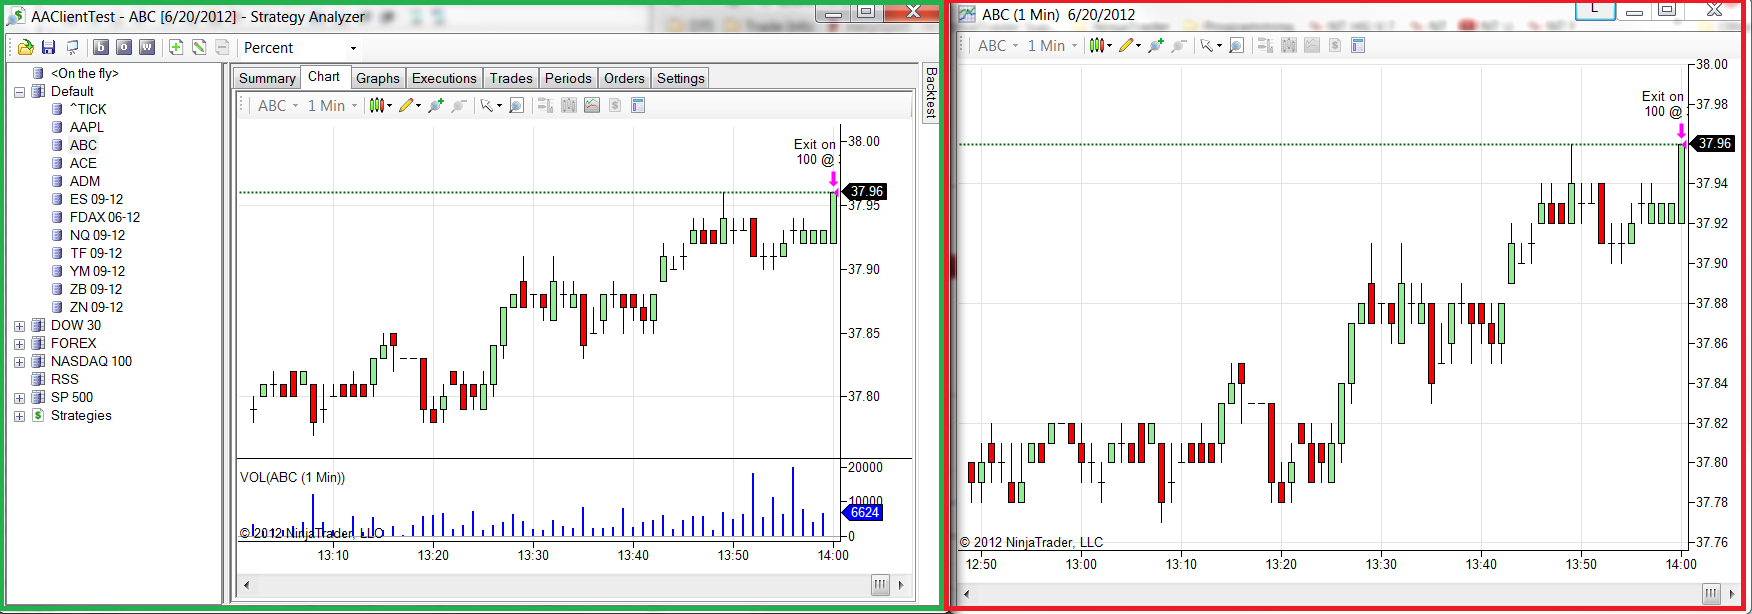
Task: Open 1 Min interval dropdown in Strategy Analyzer chart
Action: pos(332,105)
